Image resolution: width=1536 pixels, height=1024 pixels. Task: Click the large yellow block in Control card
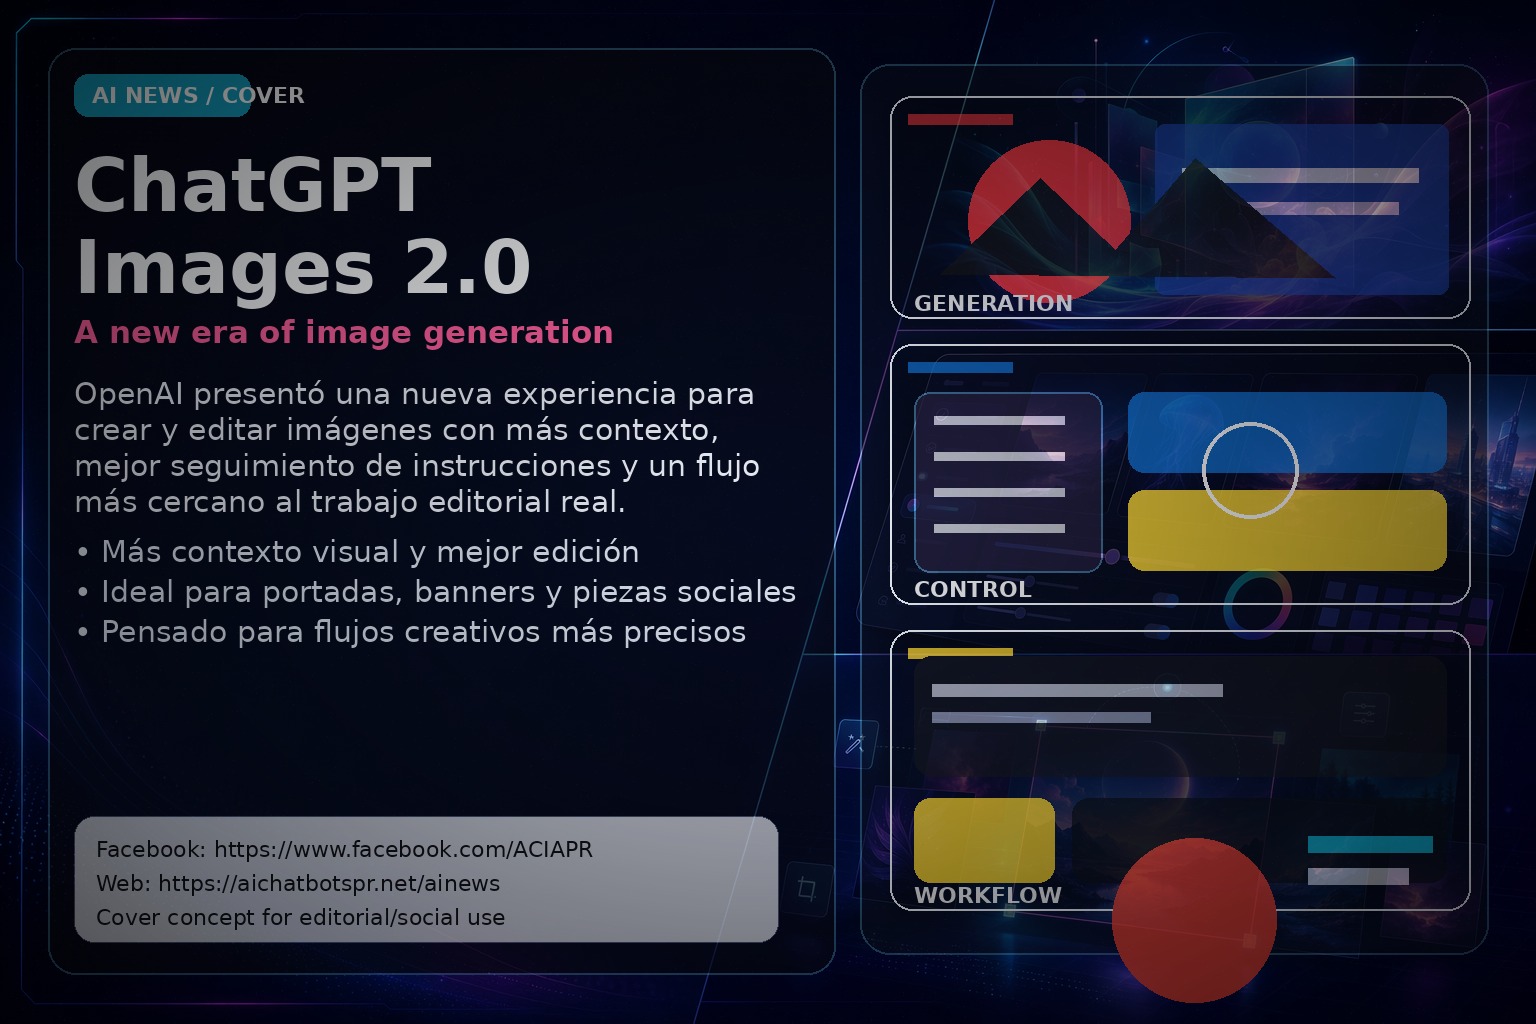pos(1287,530)
